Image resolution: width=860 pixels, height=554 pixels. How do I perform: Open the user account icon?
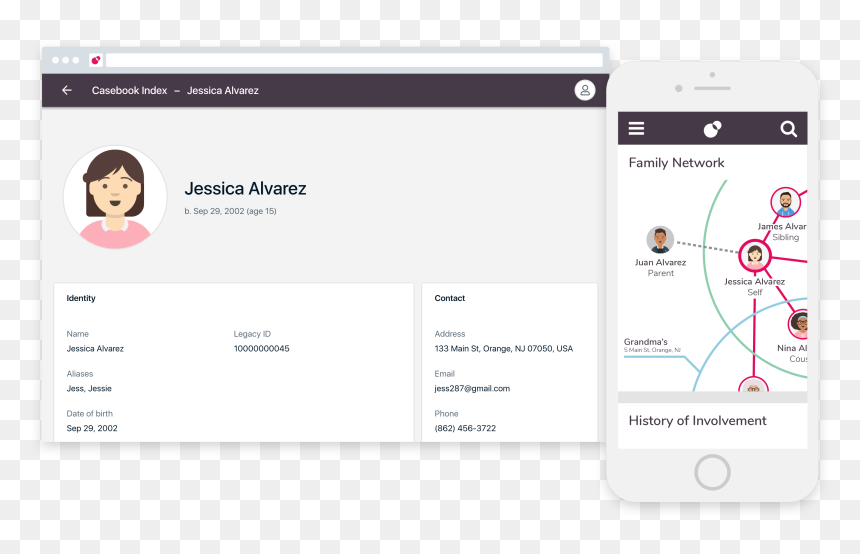click(x=585, y=90)
